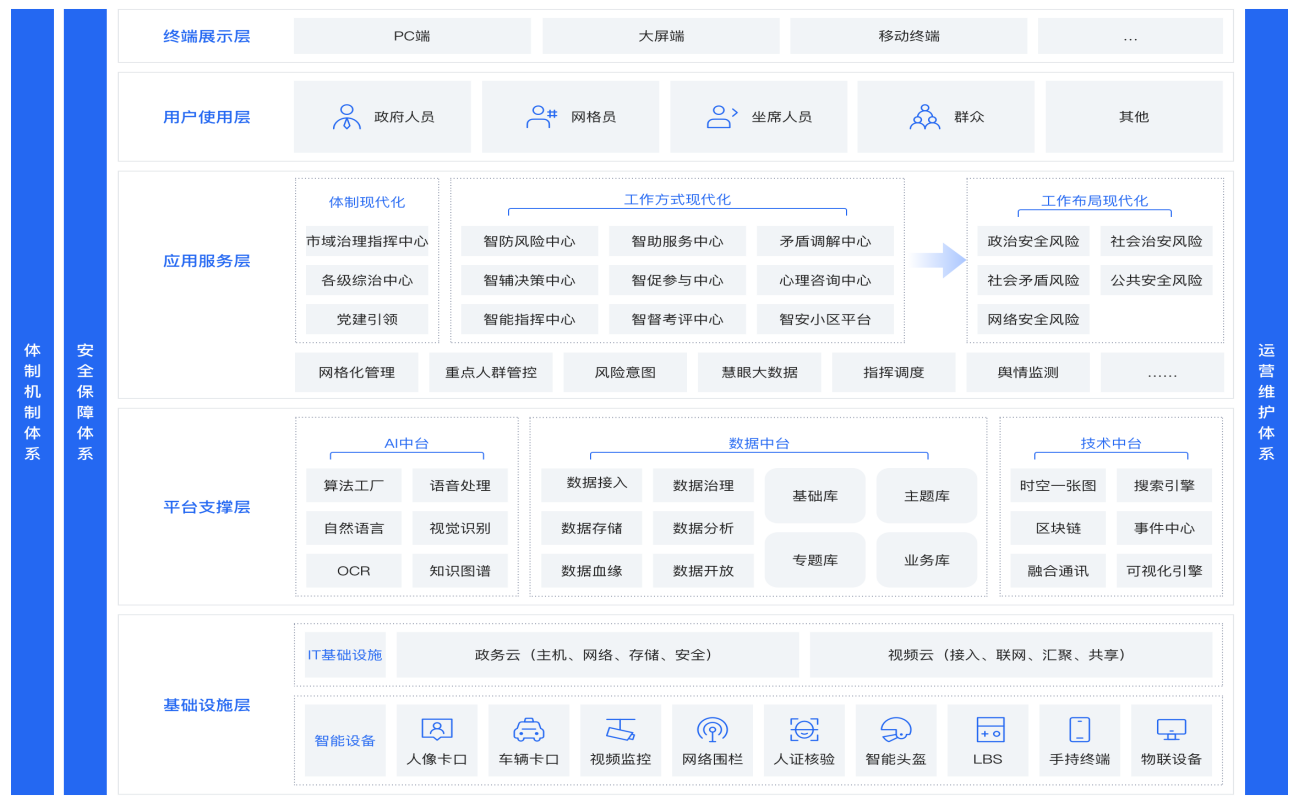Click the 慧眼大数据 button

point(759,371)
